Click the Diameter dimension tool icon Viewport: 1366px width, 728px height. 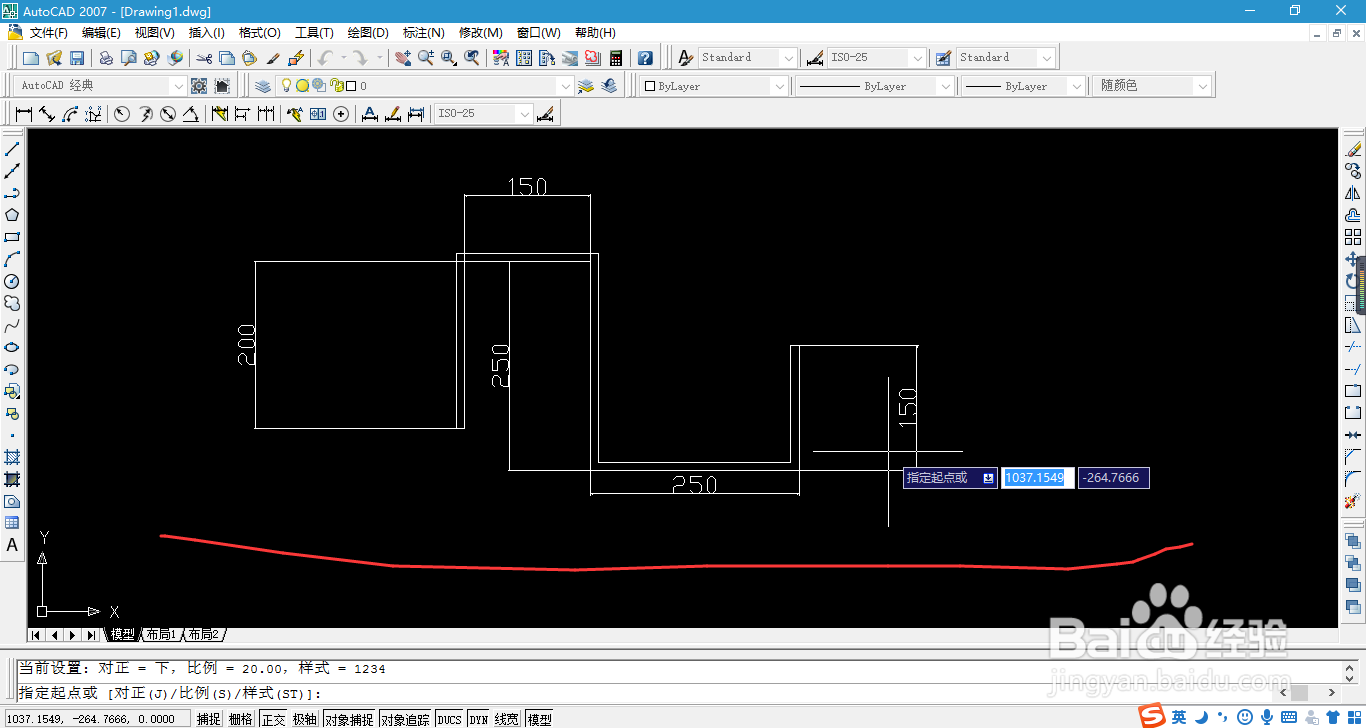(168, 114)
